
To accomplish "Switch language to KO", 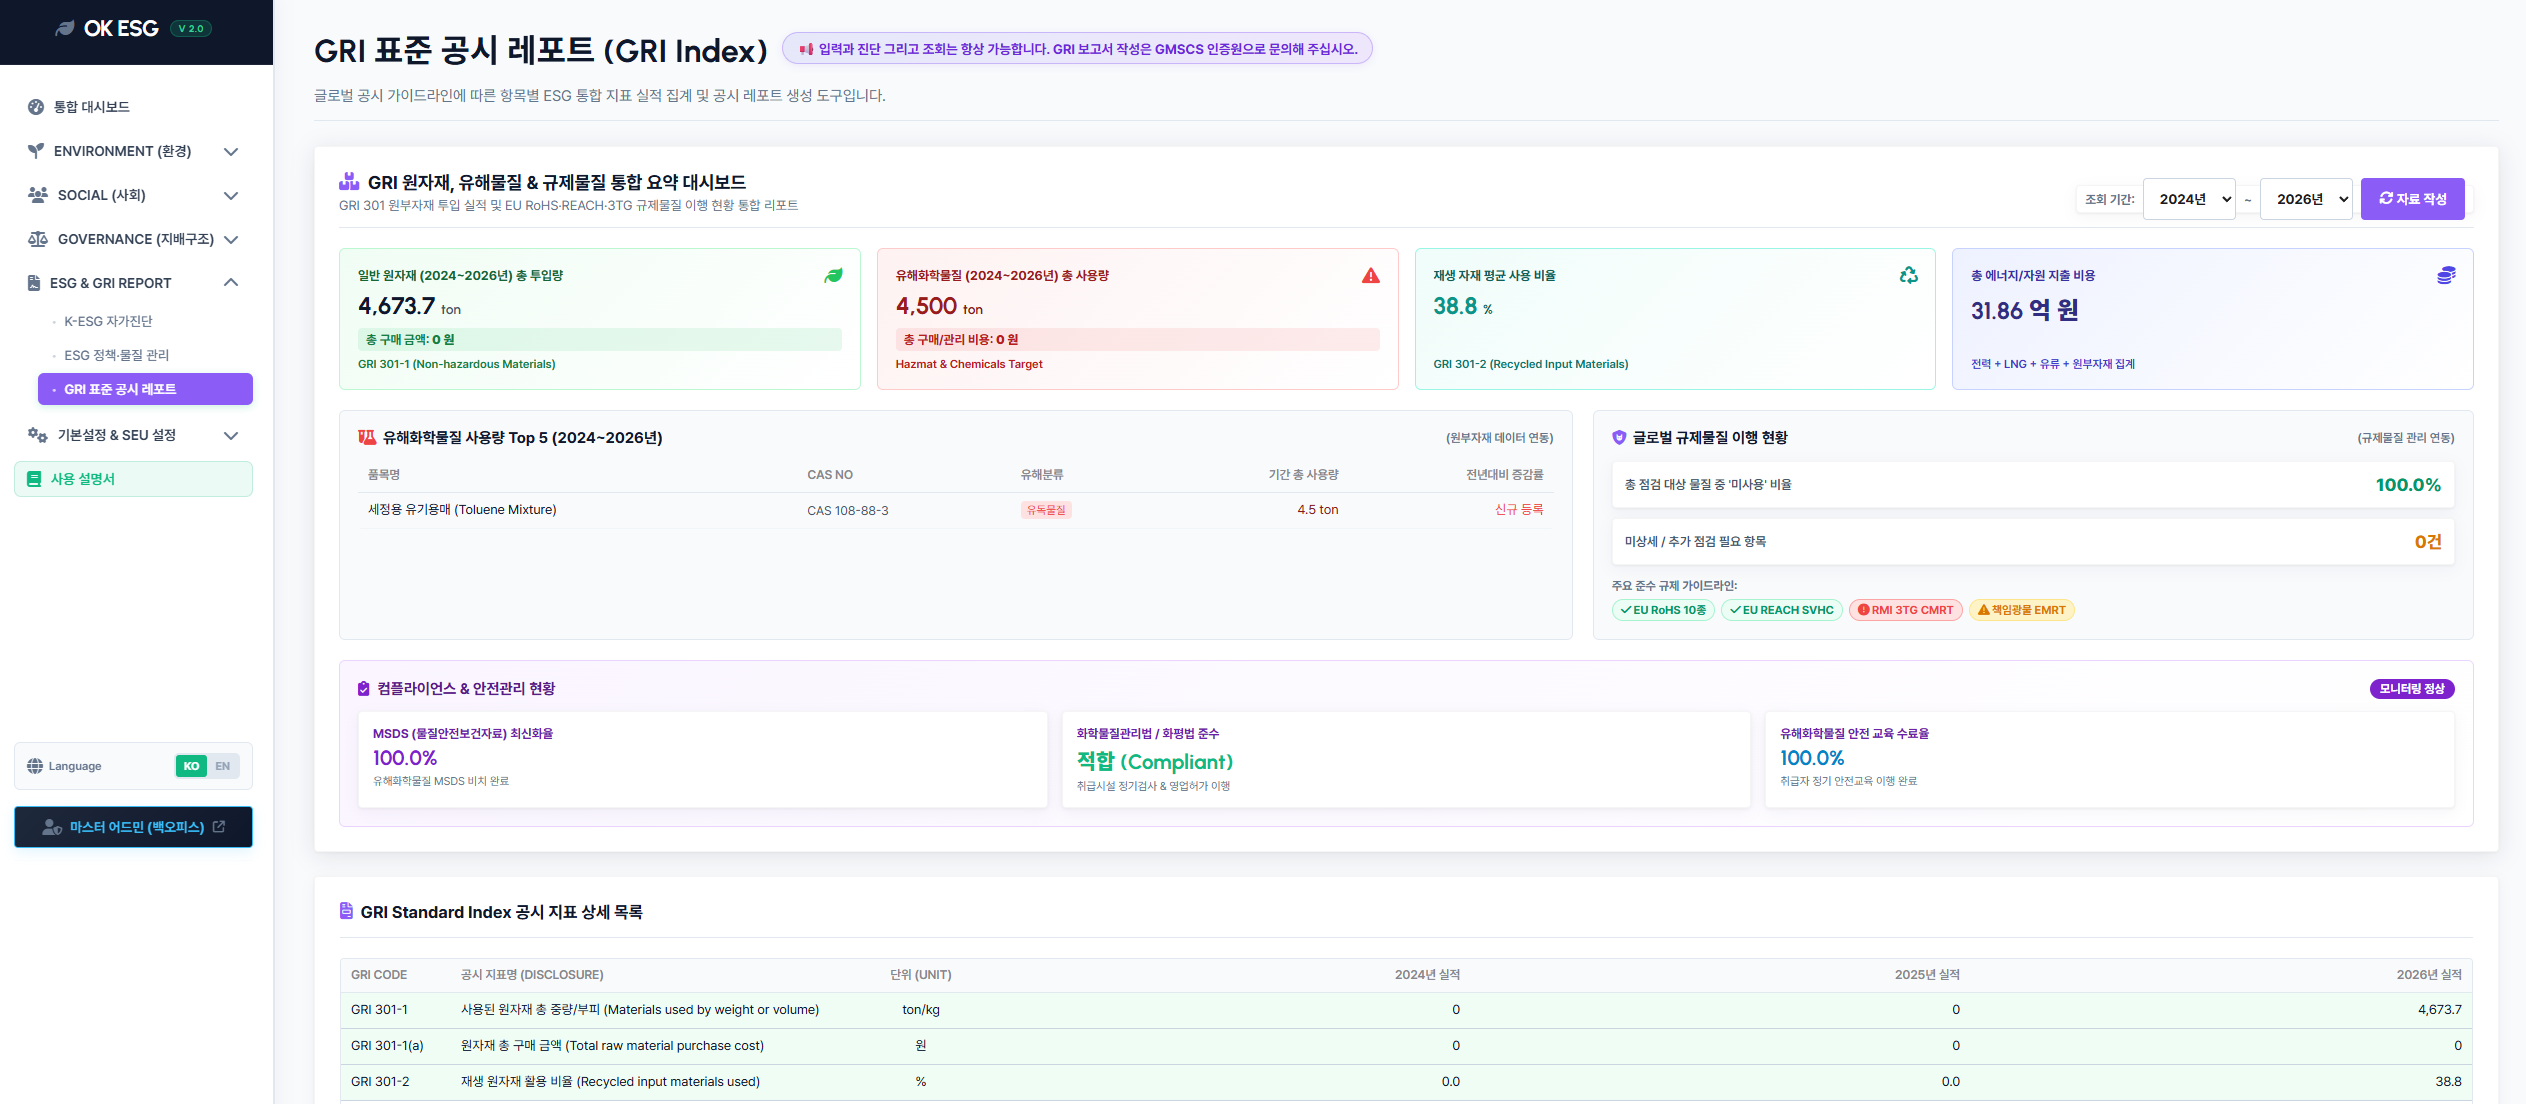I will [x=191, y=766].
